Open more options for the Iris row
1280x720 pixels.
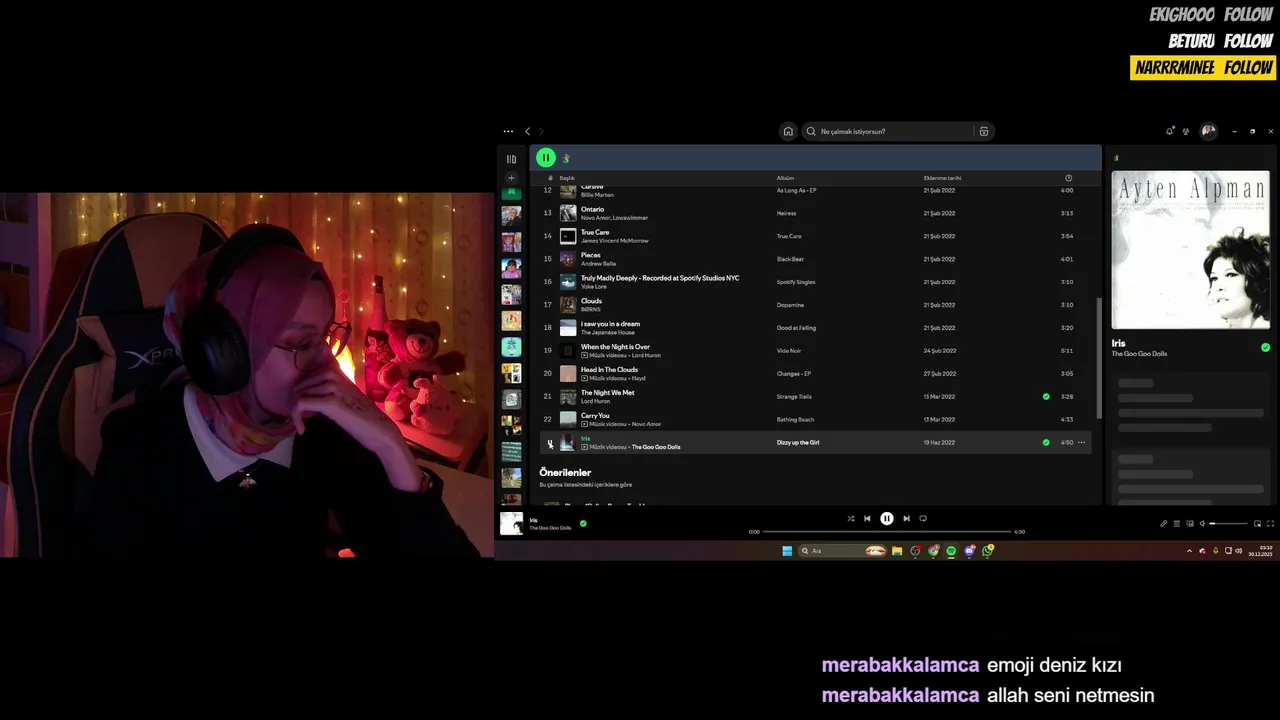[1081, 443]
